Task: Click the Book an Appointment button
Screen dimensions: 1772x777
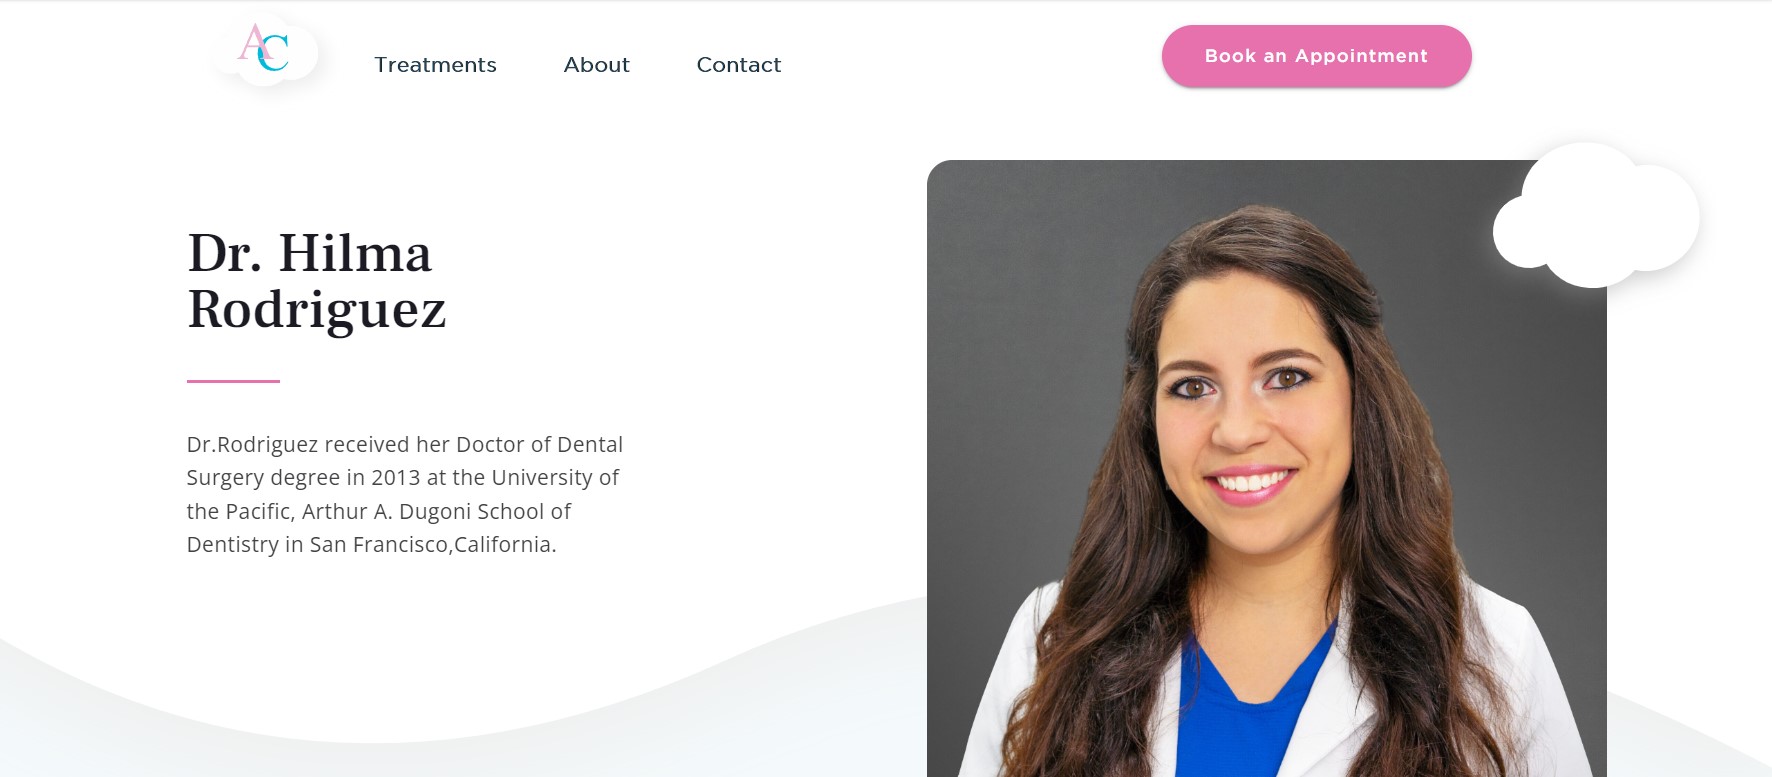Action: 1316,56
